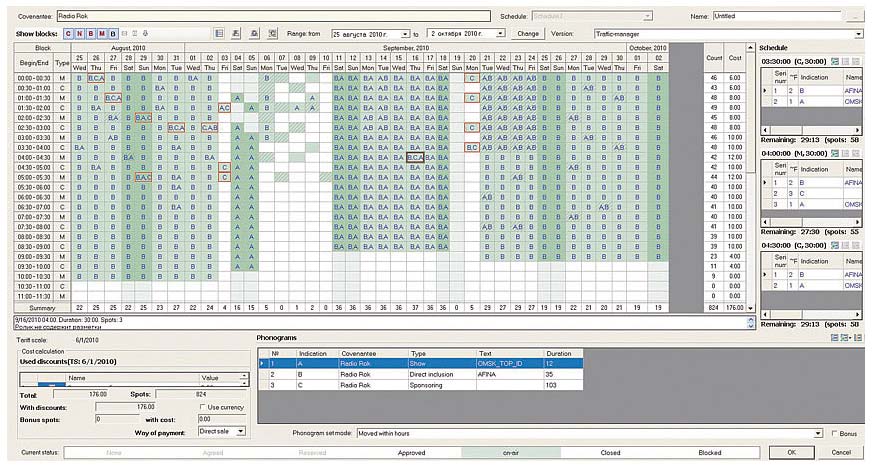Open the Version dropdown Traffic-manager

[x=858, y=35]
